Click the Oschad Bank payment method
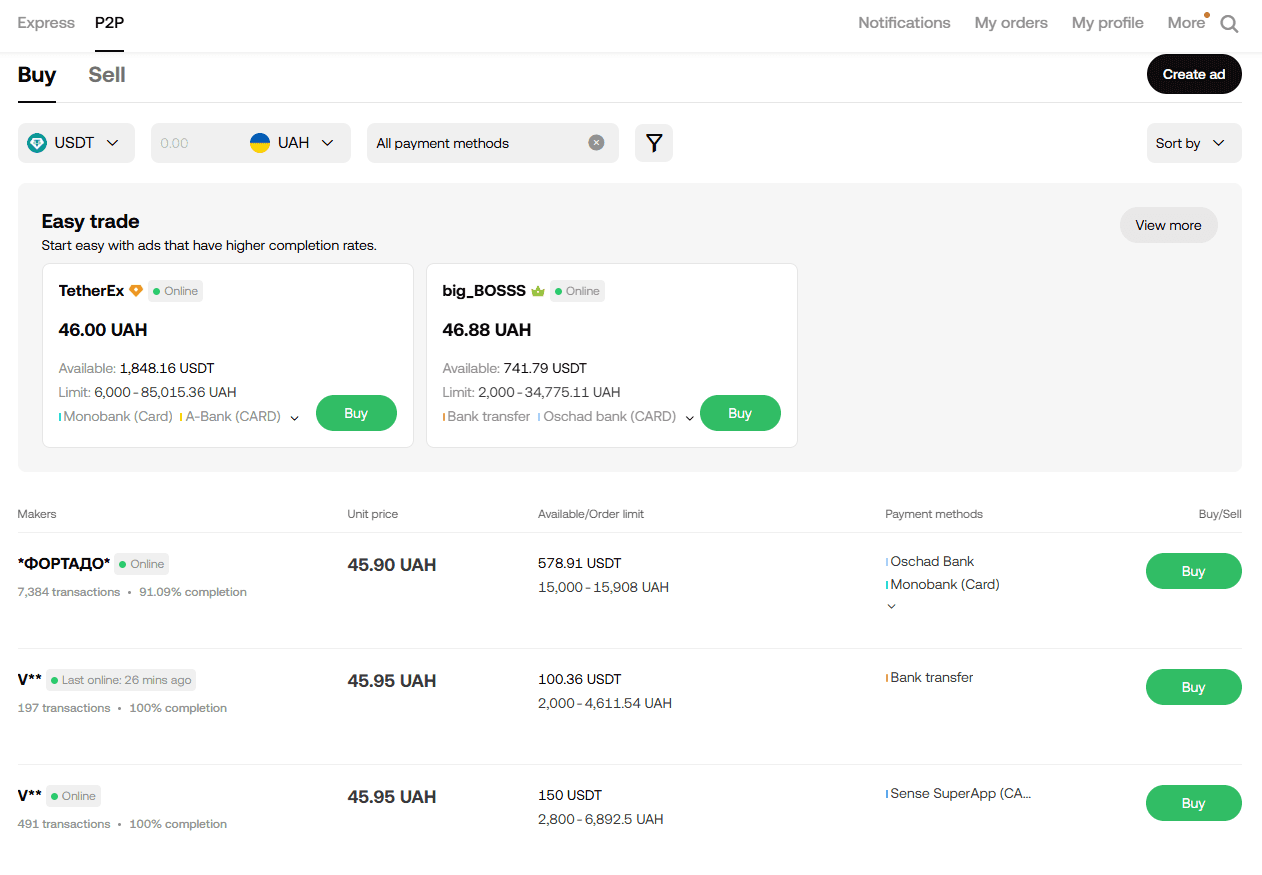The image size is (1262, 875). tap(932, 561)
